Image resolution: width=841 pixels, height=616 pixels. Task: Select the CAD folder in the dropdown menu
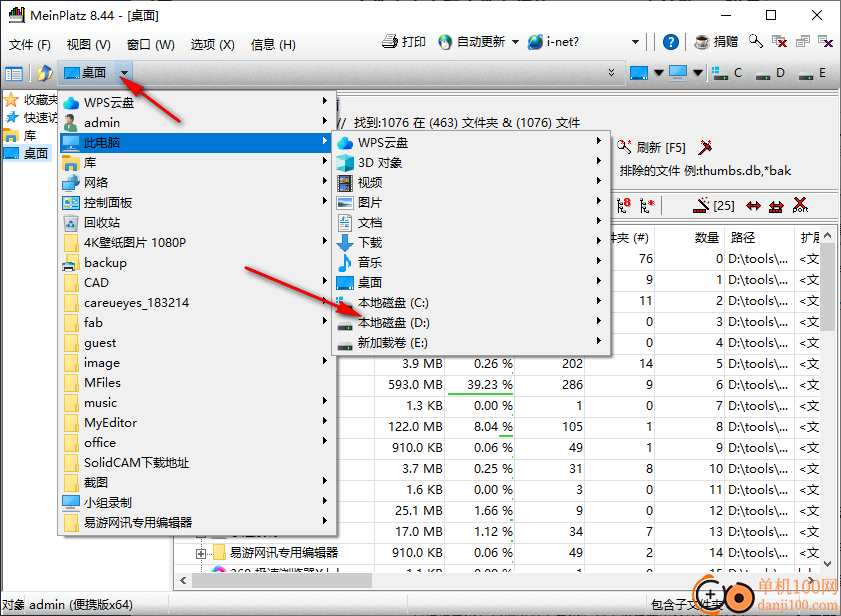pyautogui.click(x=197, y=283)
